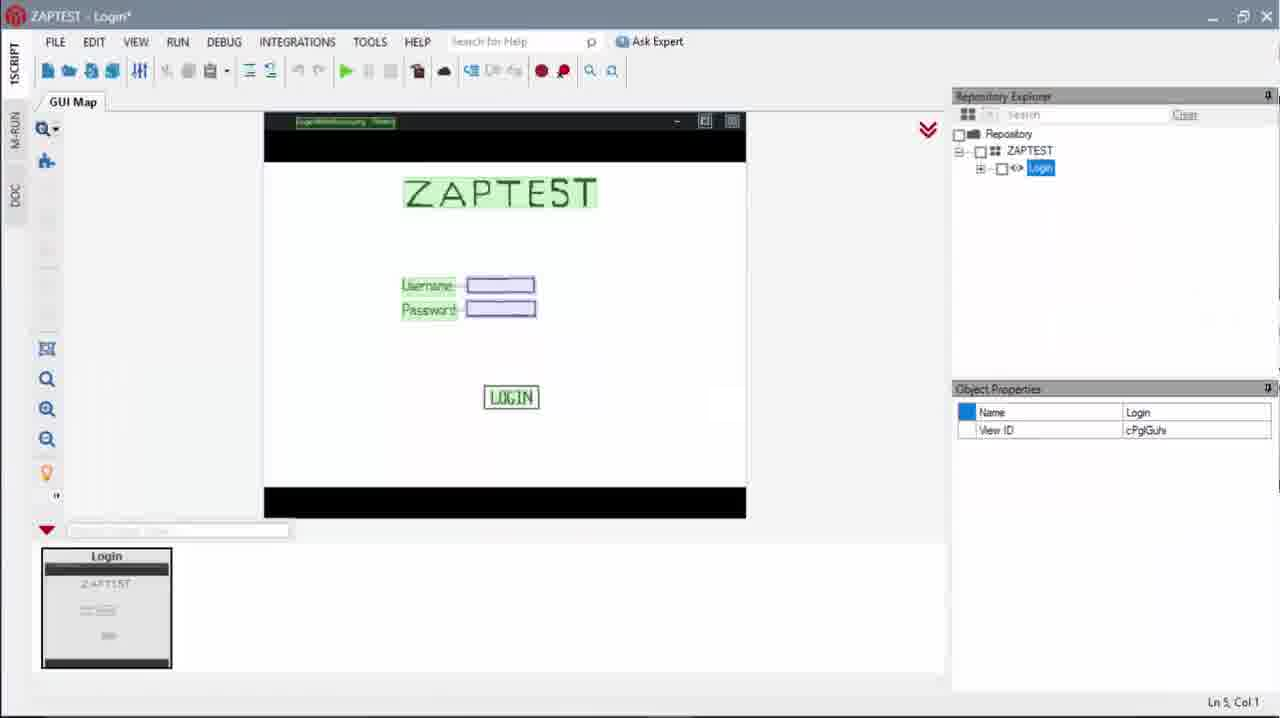Open the FILE menu
Viewport: 1280px width, 718px height.
(x=56, y=42)
